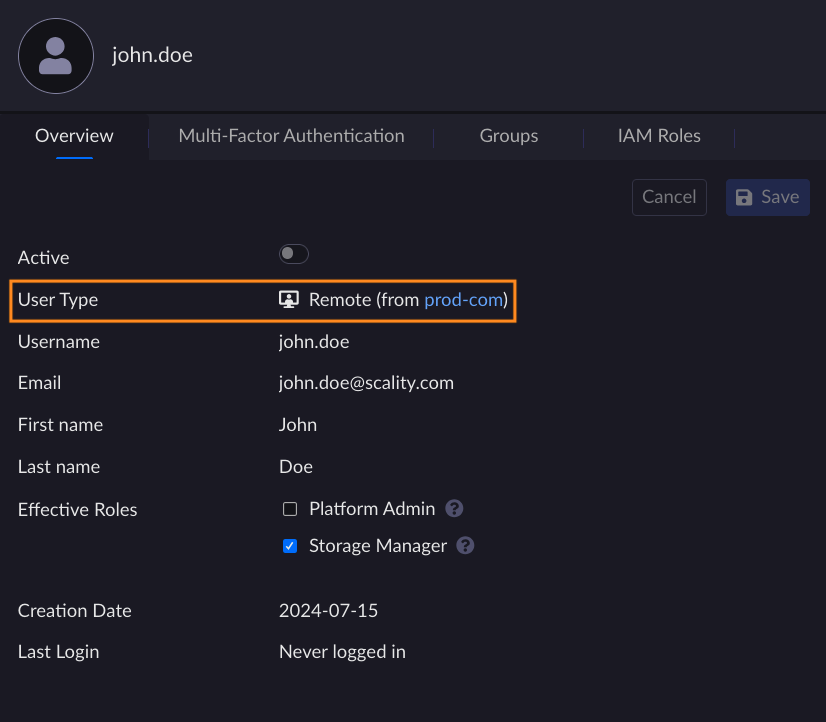Check the Platform Admin checkbox
The height and width of the screenshot is (722, 826).
290,509
